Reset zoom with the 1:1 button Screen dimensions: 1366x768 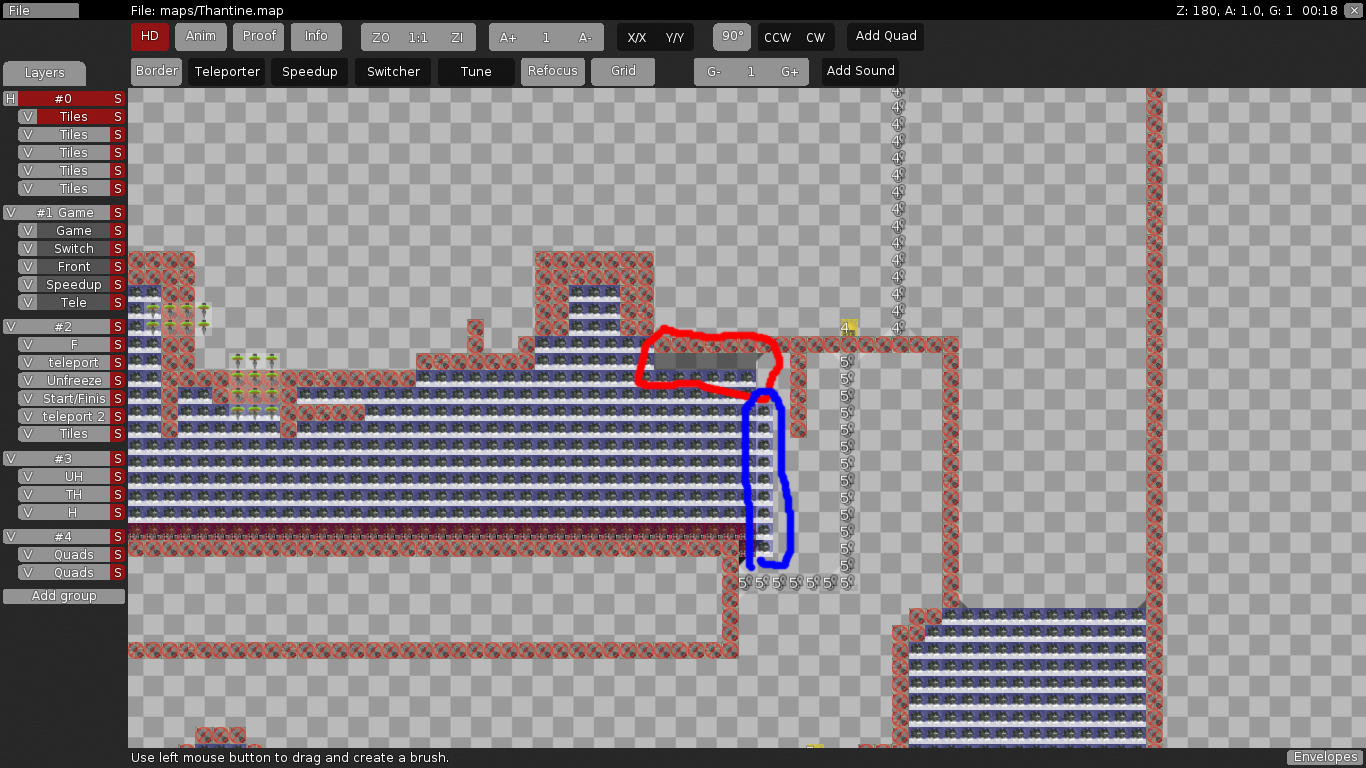pyautogui.click(x=418, y=38)
